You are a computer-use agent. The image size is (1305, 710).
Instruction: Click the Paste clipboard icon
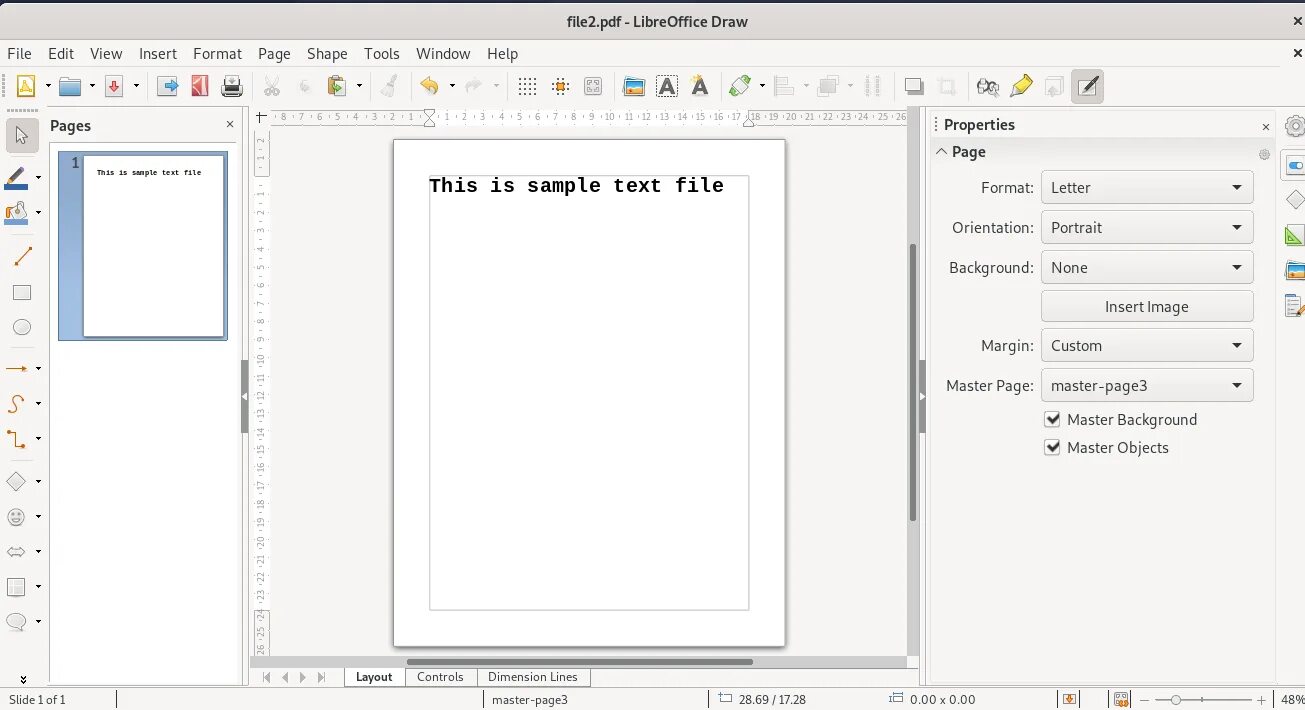click(x=337, y=86)
